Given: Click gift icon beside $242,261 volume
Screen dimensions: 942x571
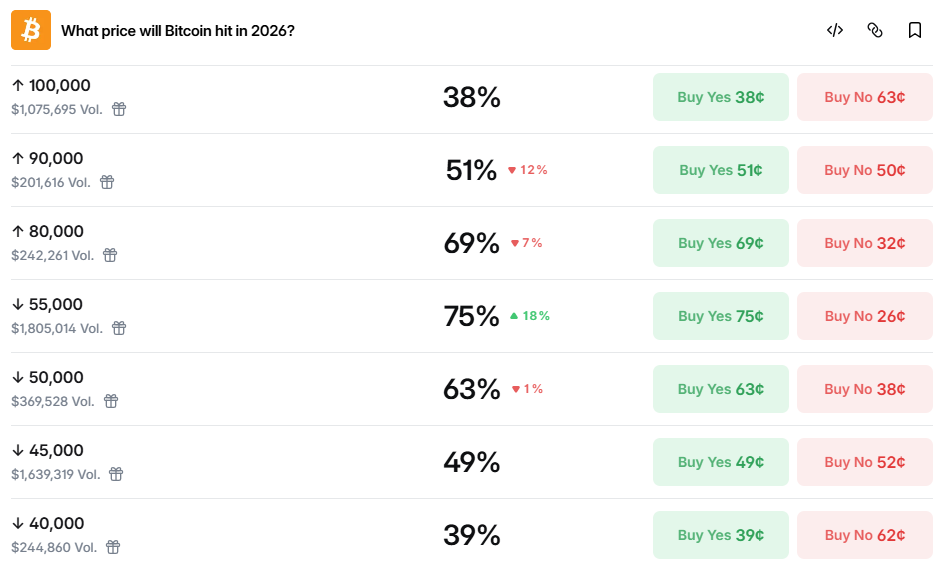Looking at the screenshot, I should 110,255.
